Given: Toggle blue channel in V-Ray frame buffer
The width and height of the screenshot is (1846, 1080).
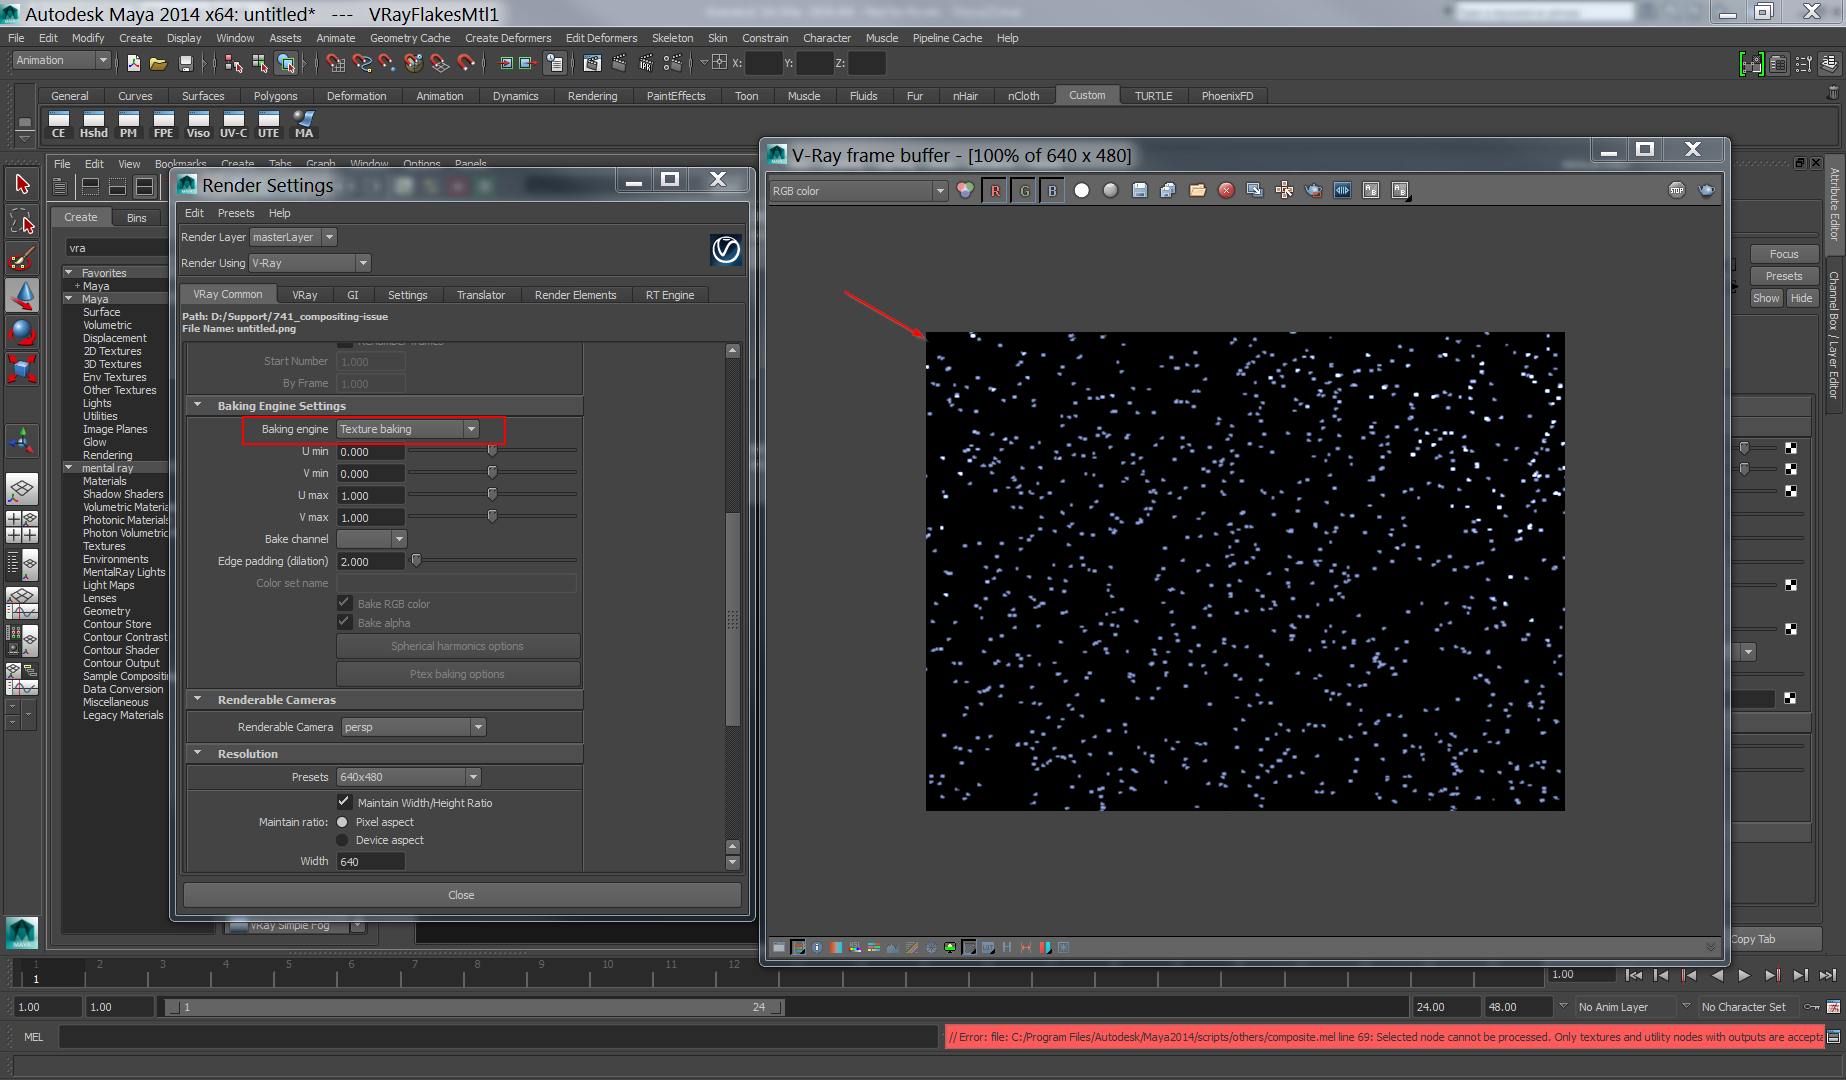Looking at the screenshot, I should point(1052,191).
